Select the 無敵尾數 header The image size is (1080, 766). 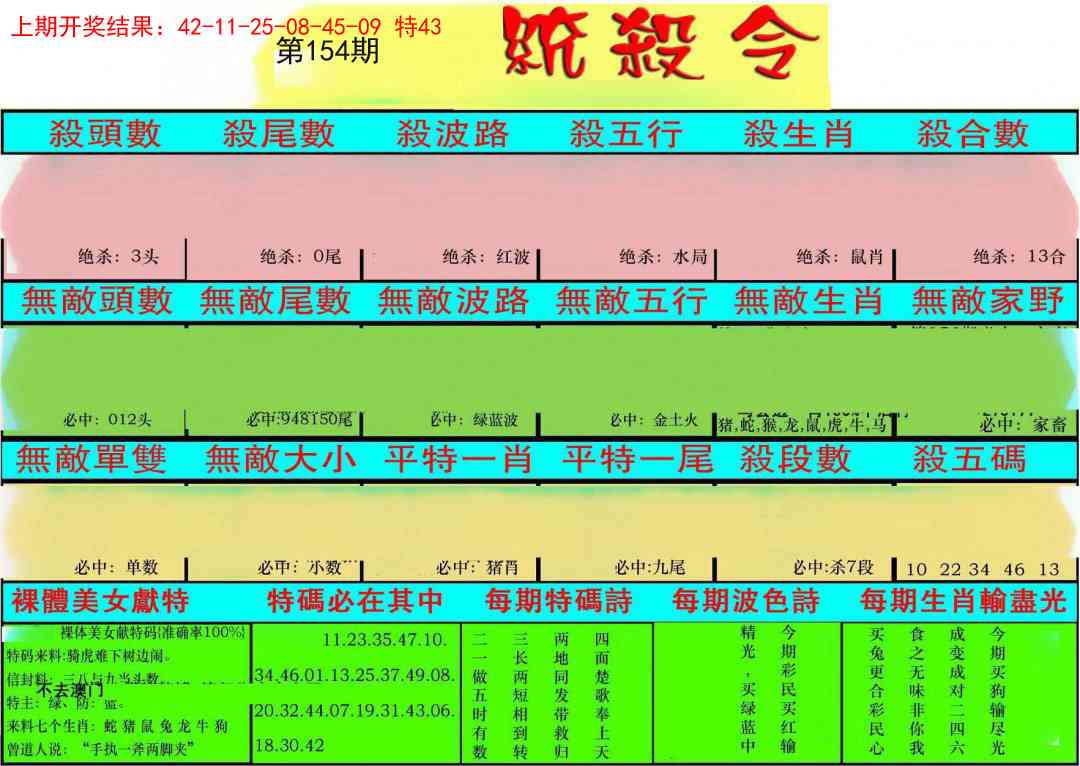tap(275, 301)
